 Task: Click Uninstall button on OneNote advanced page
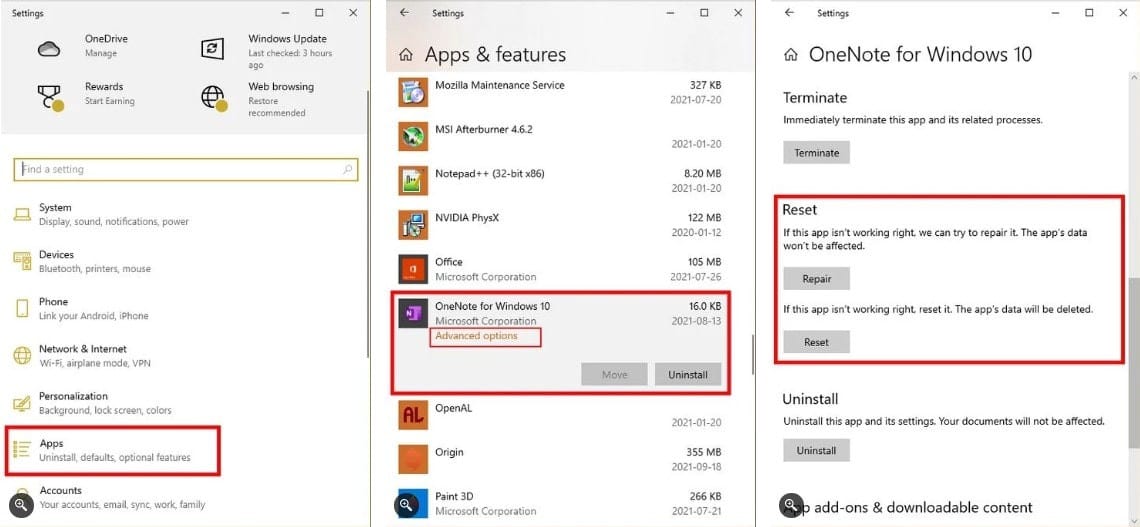point(816,450)
